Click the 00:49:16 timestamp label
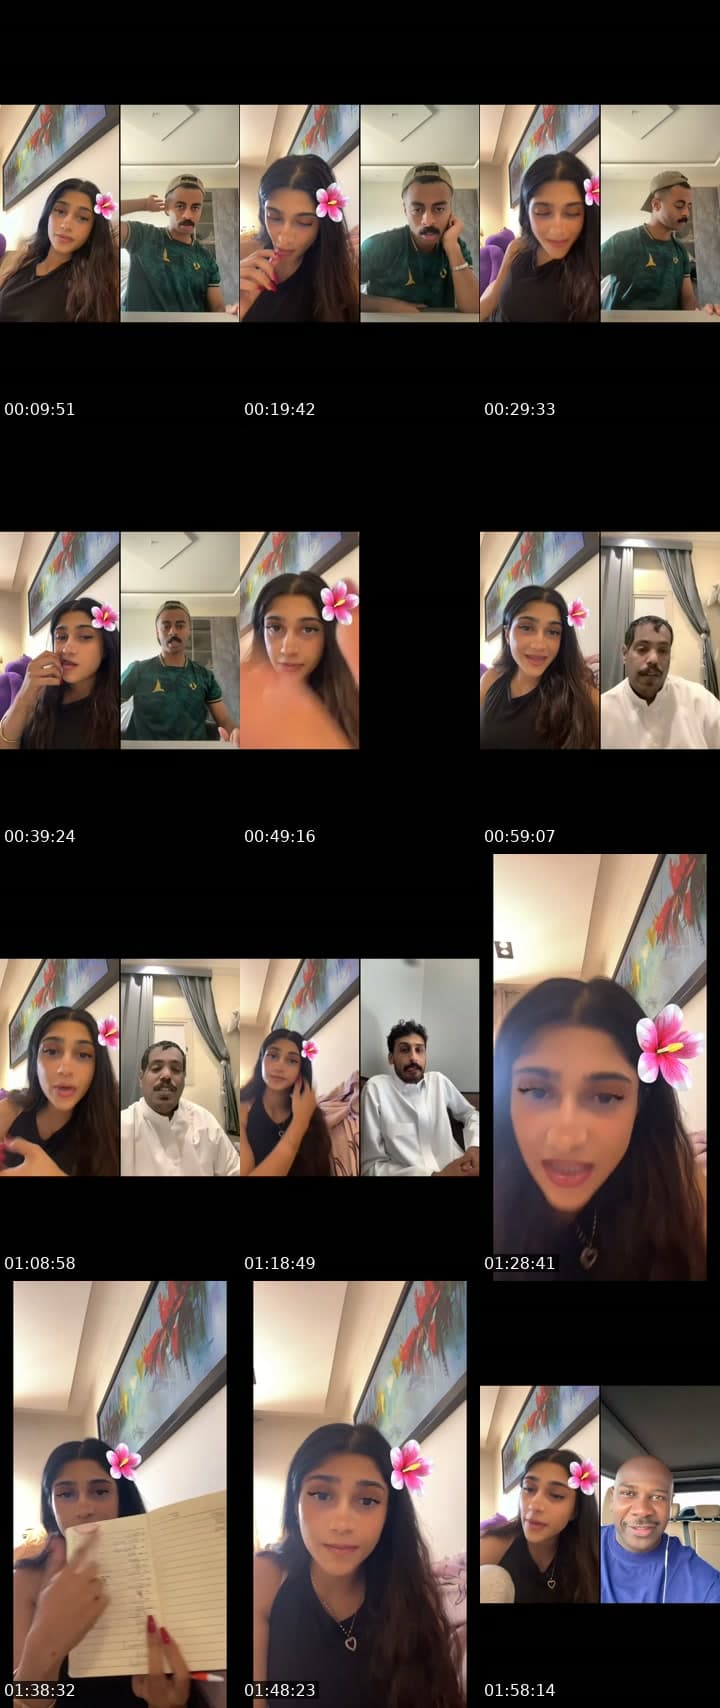The width and height of the screenshot is (720, 1708). 280,836
